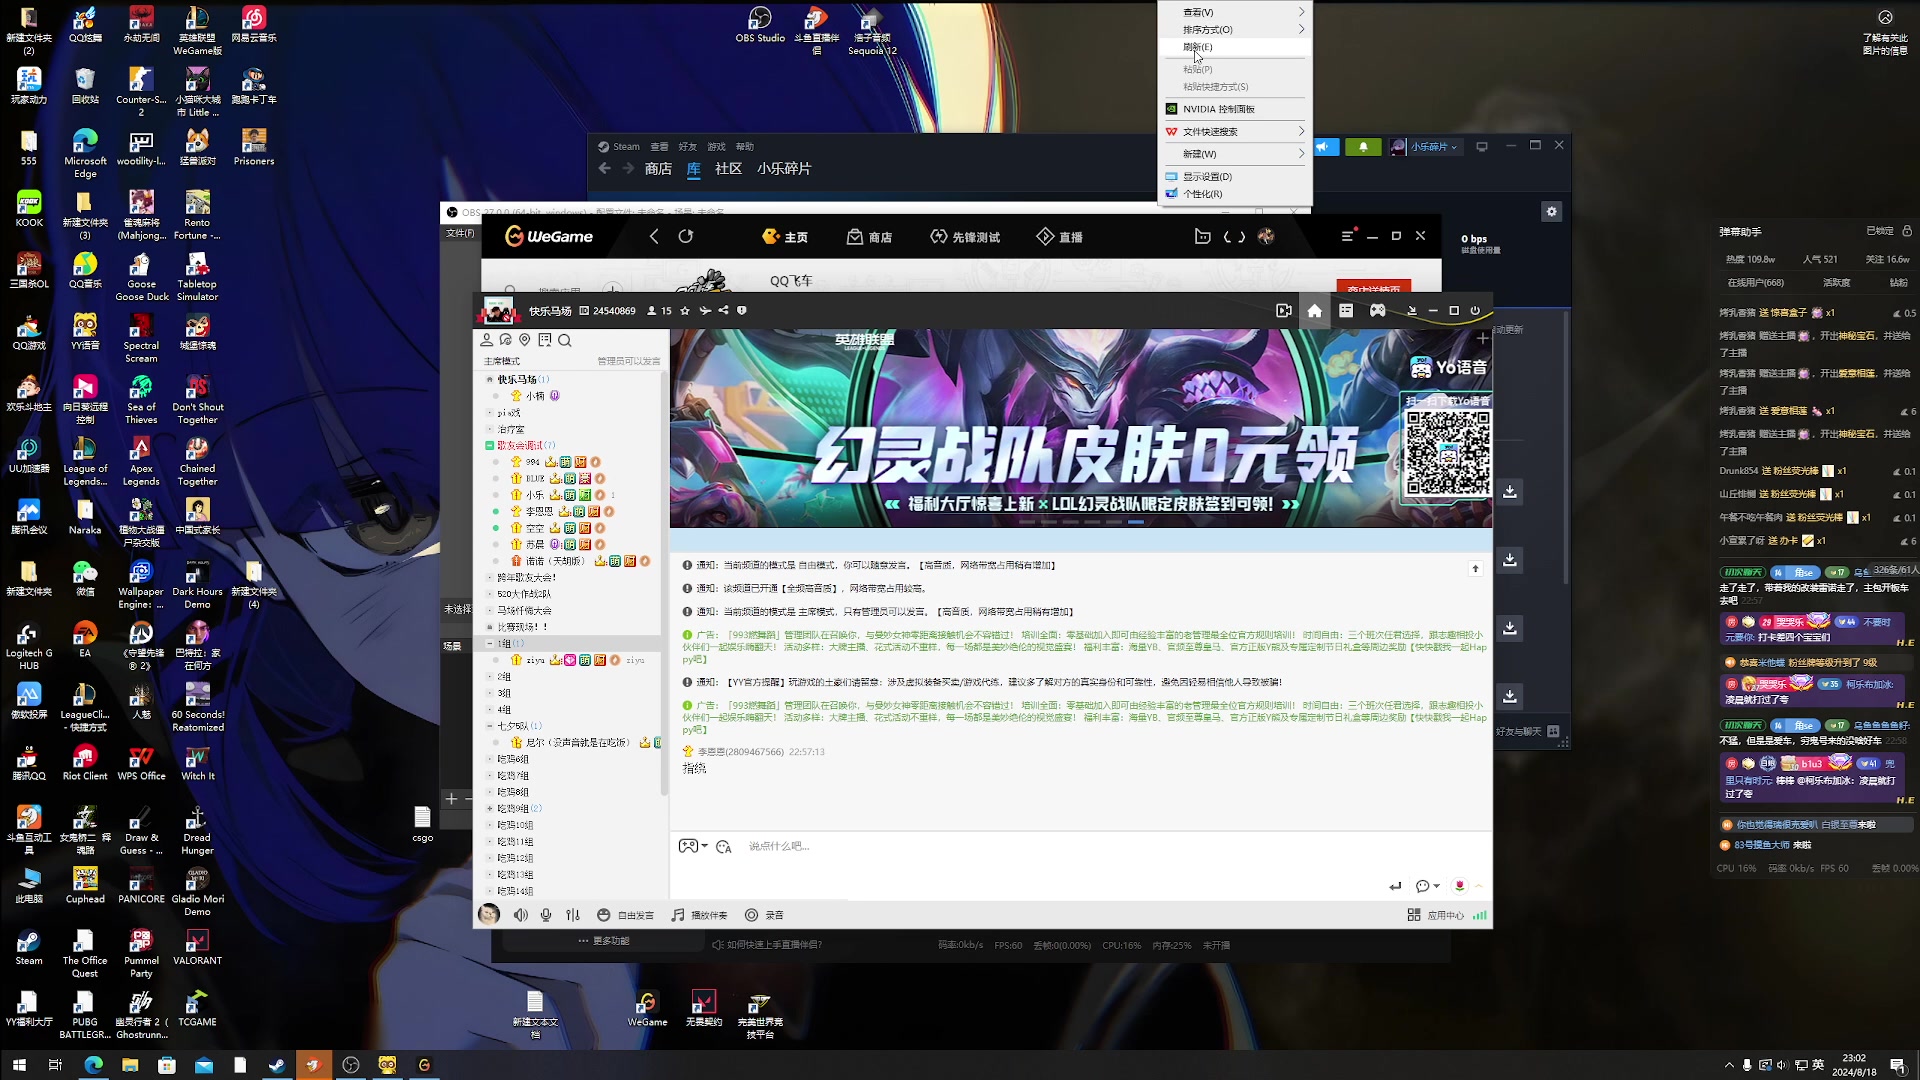Open the YY audio mixer settings icon

click(573, 915)
